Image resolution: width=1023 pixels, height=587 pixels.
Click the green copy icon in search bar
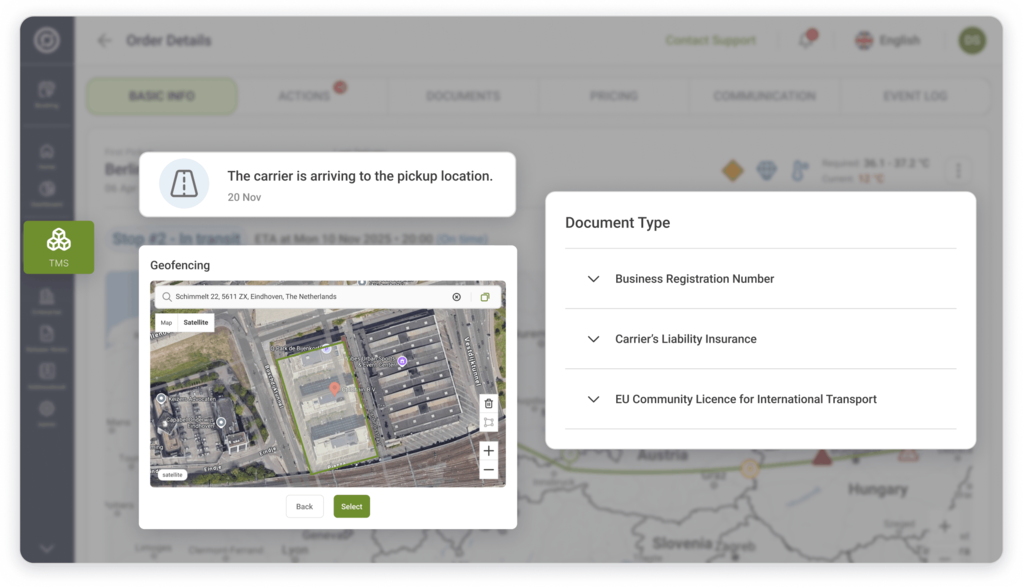pos(485,297)
